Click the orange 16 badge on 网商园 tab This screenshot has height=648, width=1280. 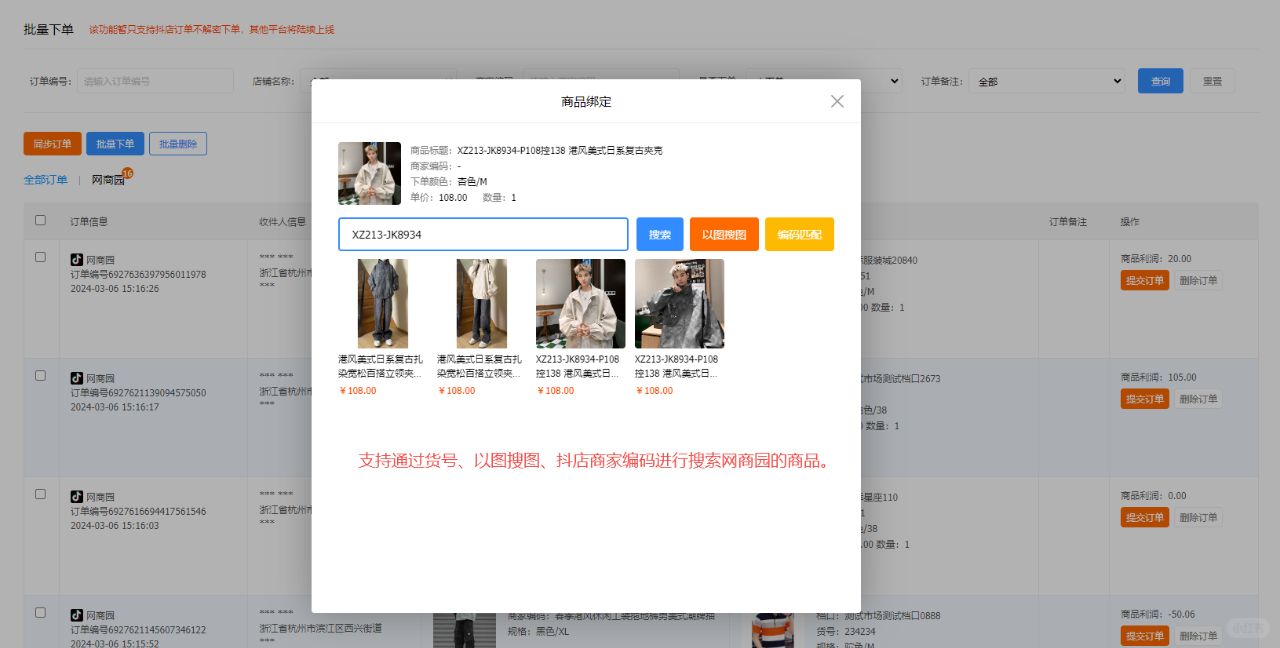127,173
